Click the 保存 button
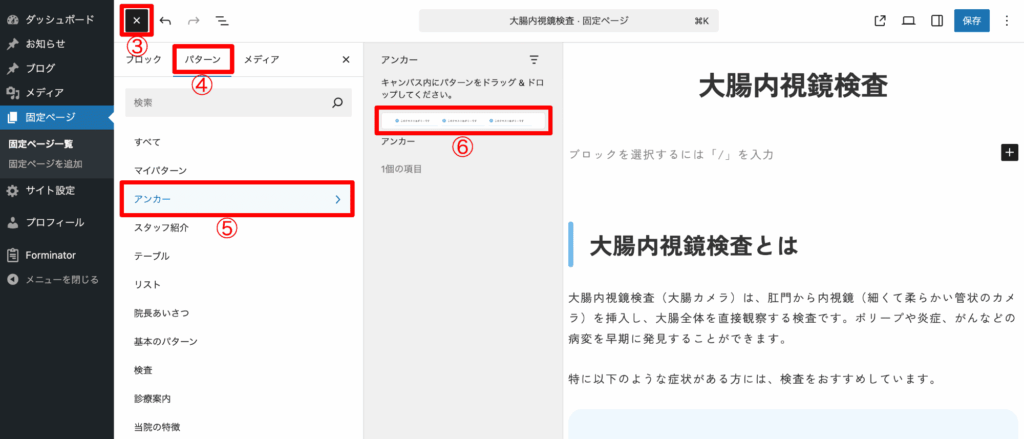The image size is (1024, 439). coord(971,20)
